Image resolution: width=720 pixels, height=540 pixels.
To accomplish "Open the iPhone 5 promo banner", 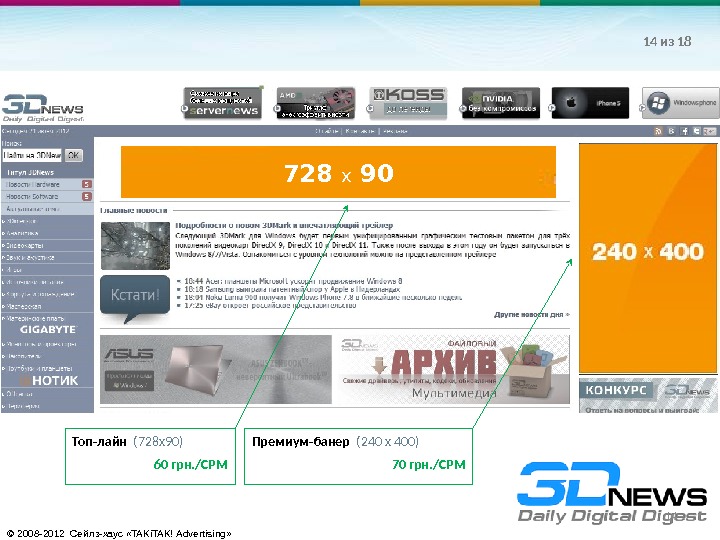I will (x=590, y=103).
